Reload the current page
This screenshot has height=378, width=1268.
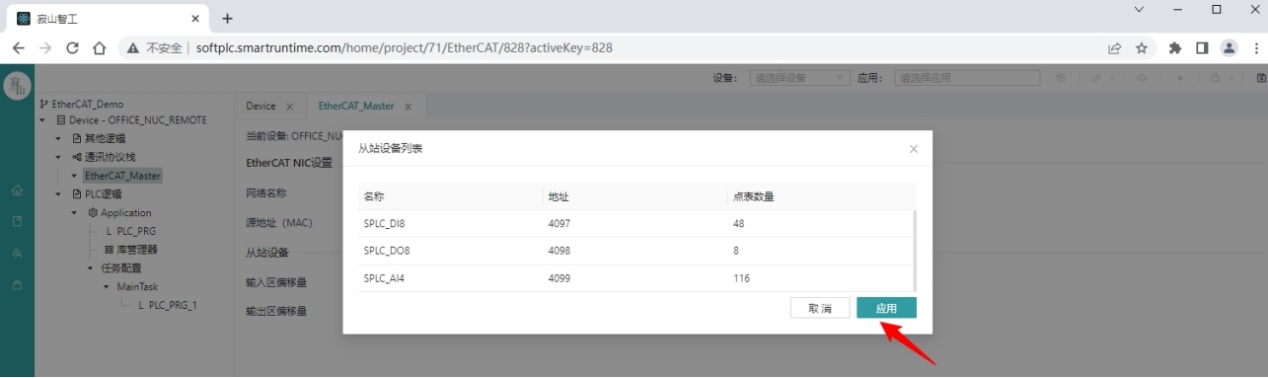click(72, 47)
